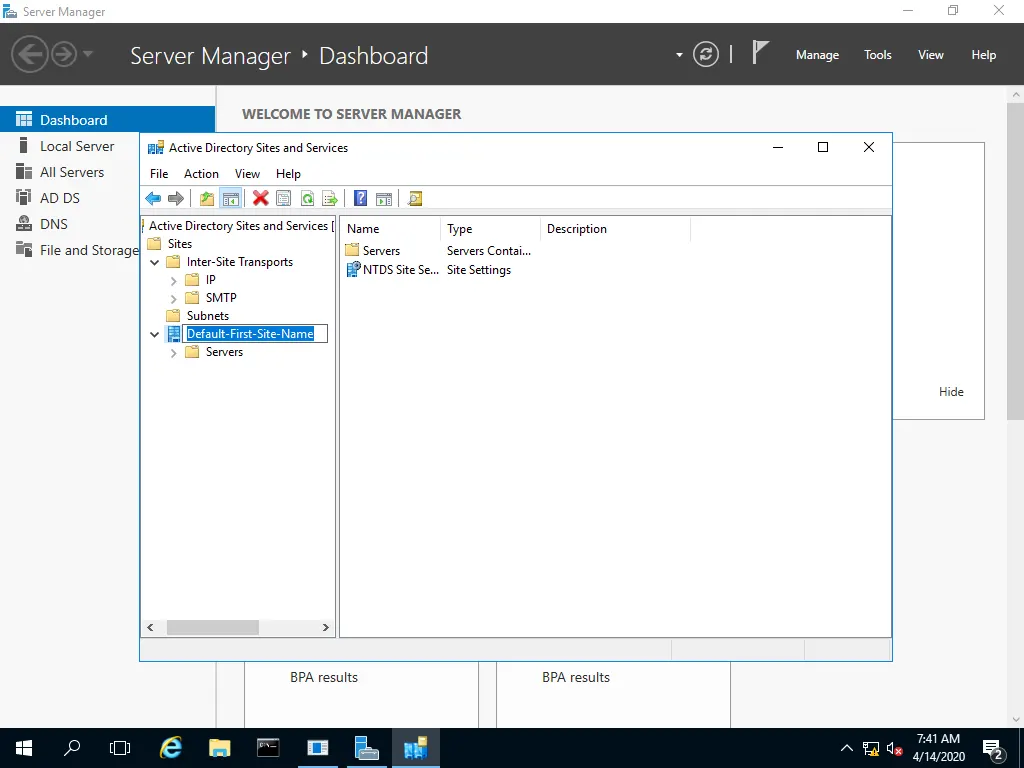Open Task View on taskbar
Viewport: 1024px width, 768px height.
tap(120, 748)
